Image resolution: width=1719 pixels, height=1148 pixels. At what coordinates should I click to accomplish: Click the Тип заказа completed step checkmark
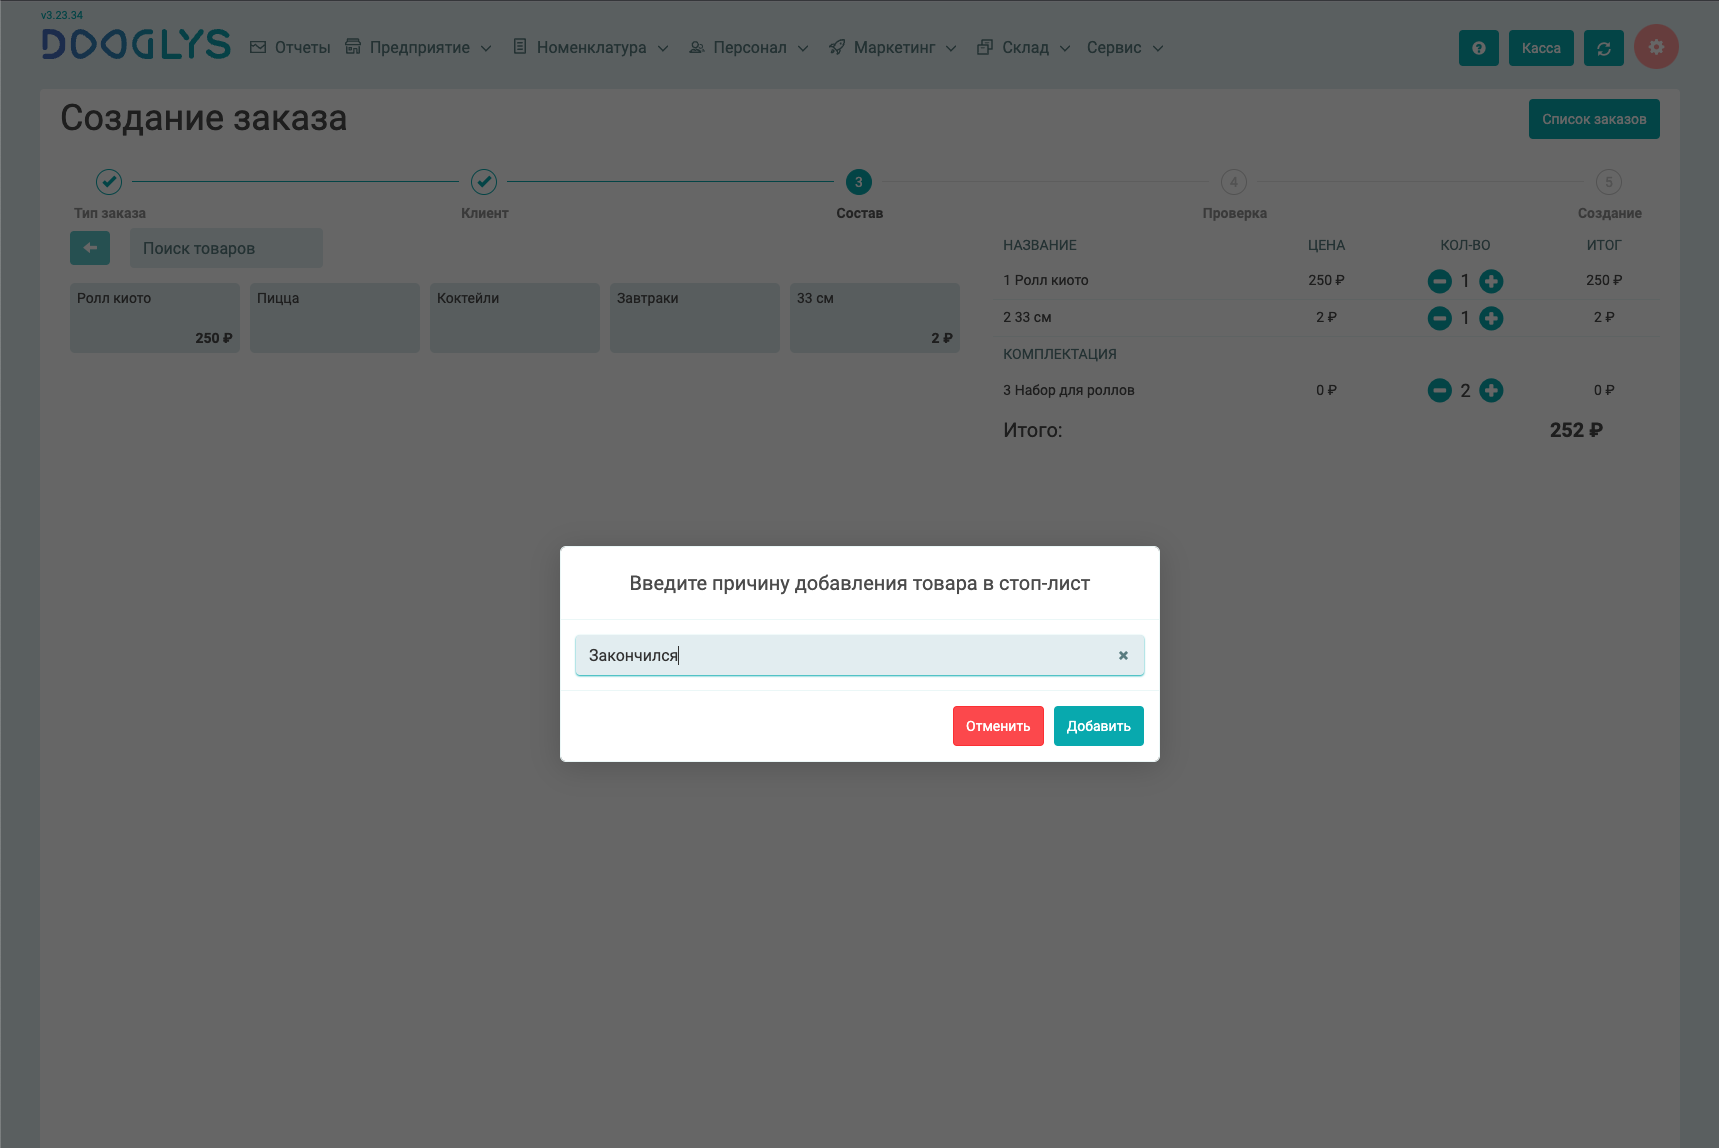point(109,182)
